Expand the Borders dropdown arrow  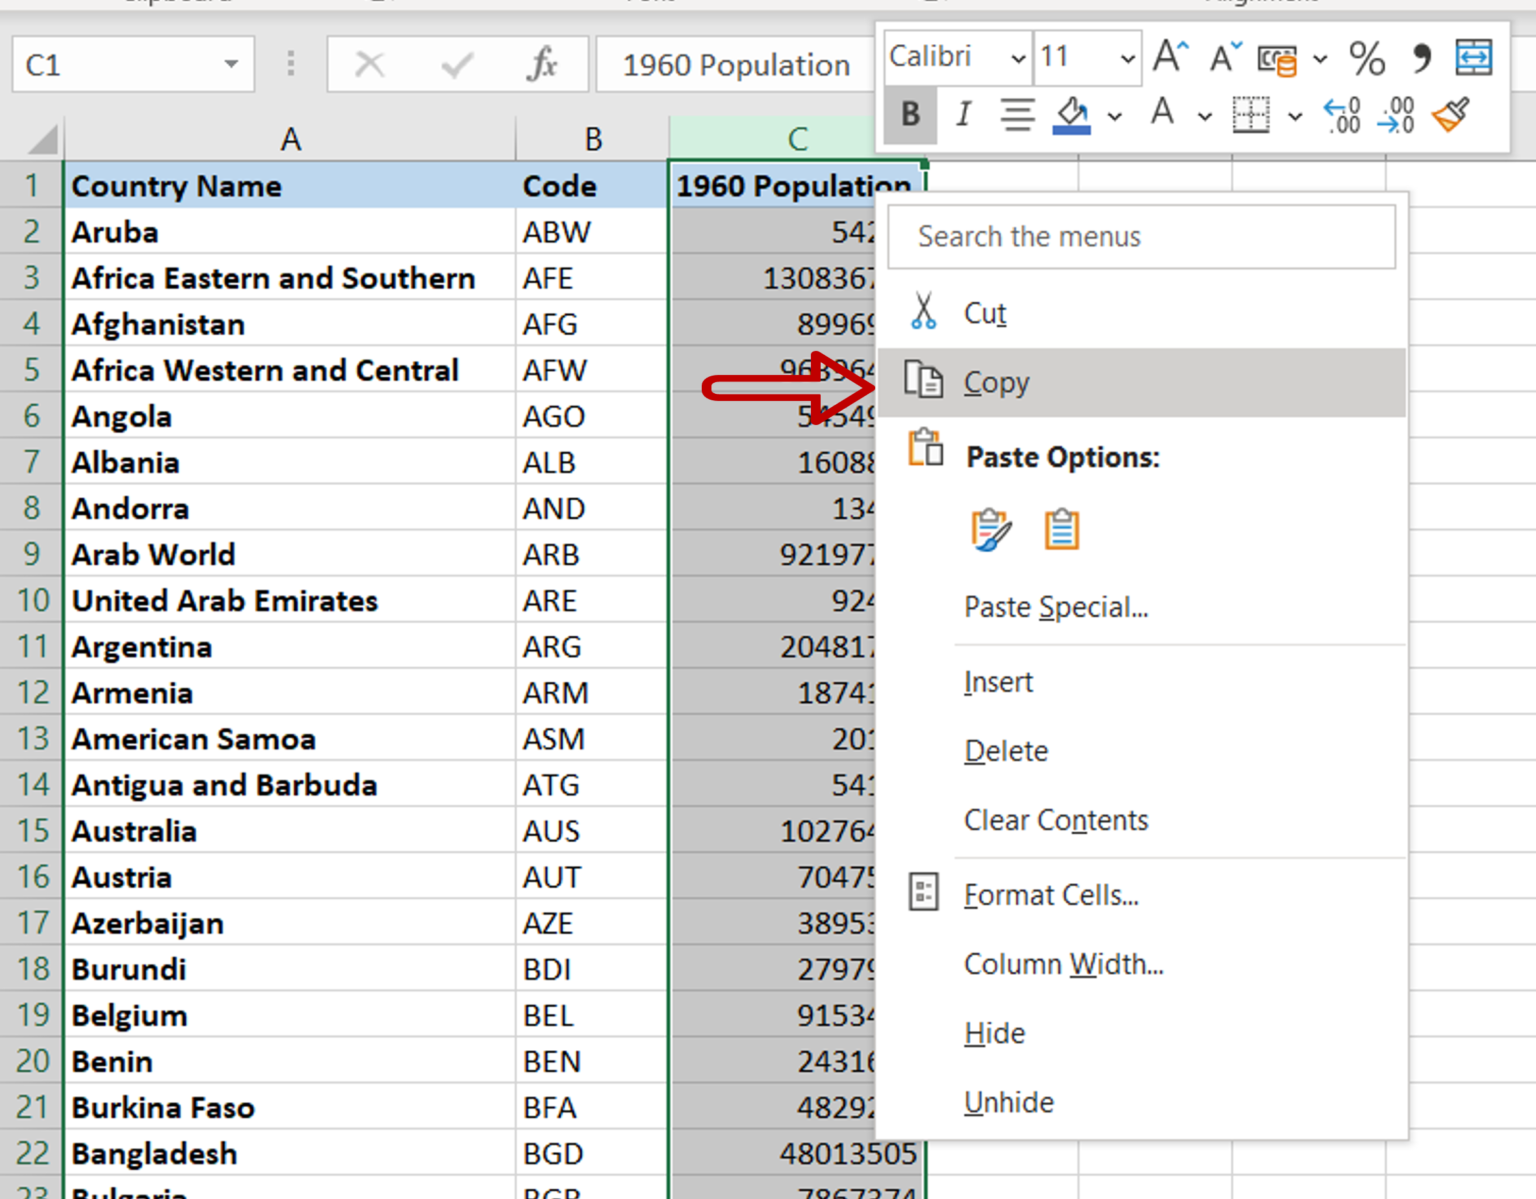[x=1294, y=115]
